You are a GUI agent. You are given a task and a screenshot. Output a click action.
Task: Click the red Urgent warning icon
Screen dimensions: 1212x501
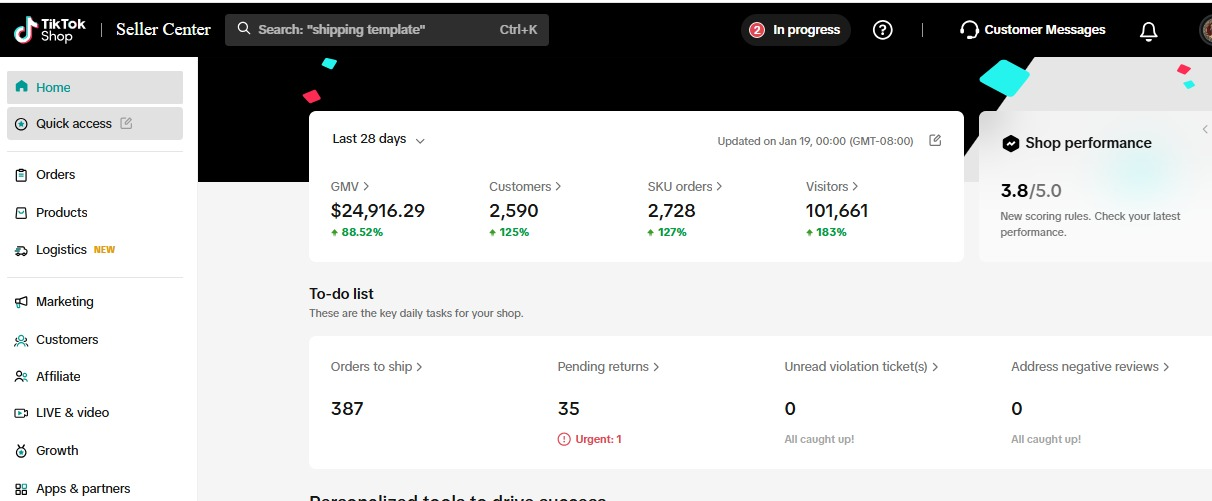click(564, 439)
